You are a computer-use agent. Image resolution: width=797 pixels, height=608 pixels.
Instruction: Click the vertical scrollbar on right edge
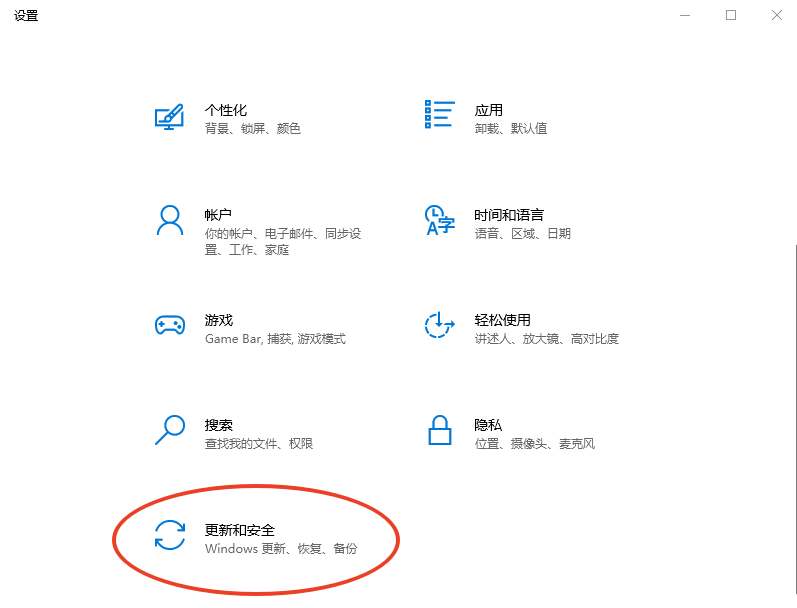point(795,418)
